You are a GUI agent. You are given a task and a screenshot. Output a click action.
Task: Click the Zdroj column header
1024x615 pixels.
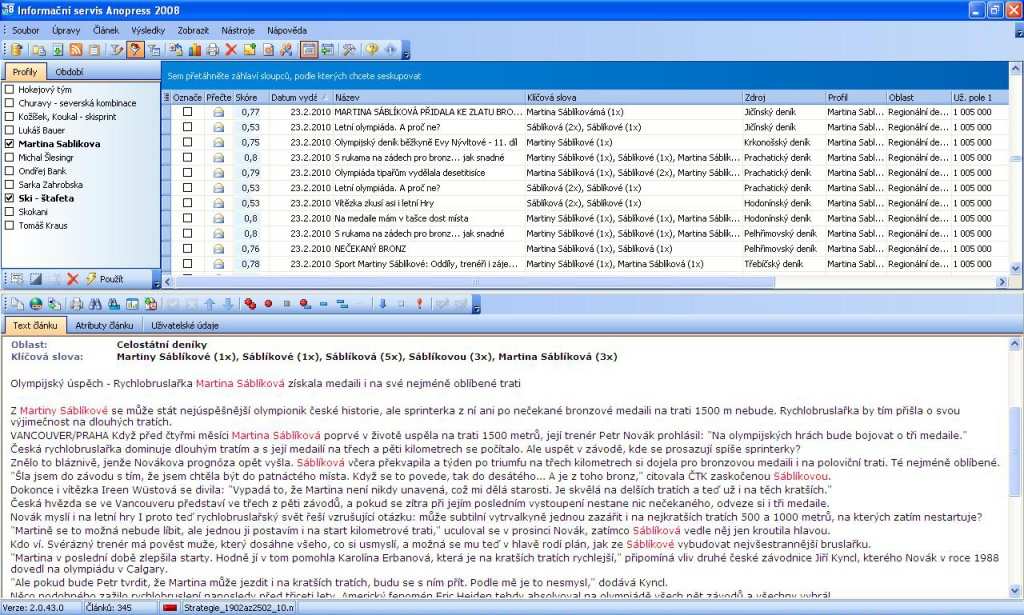click(x=784, y=97)
